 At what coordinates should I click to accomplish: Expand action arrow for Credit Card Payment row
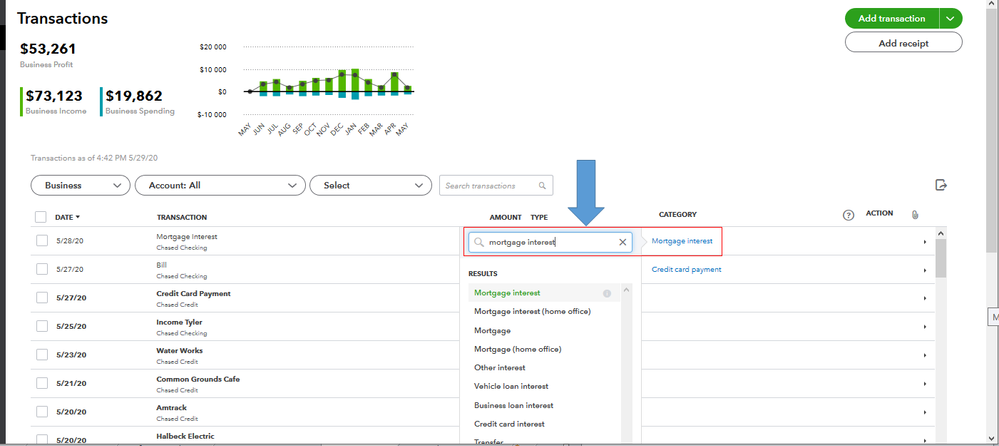[924, 298]
